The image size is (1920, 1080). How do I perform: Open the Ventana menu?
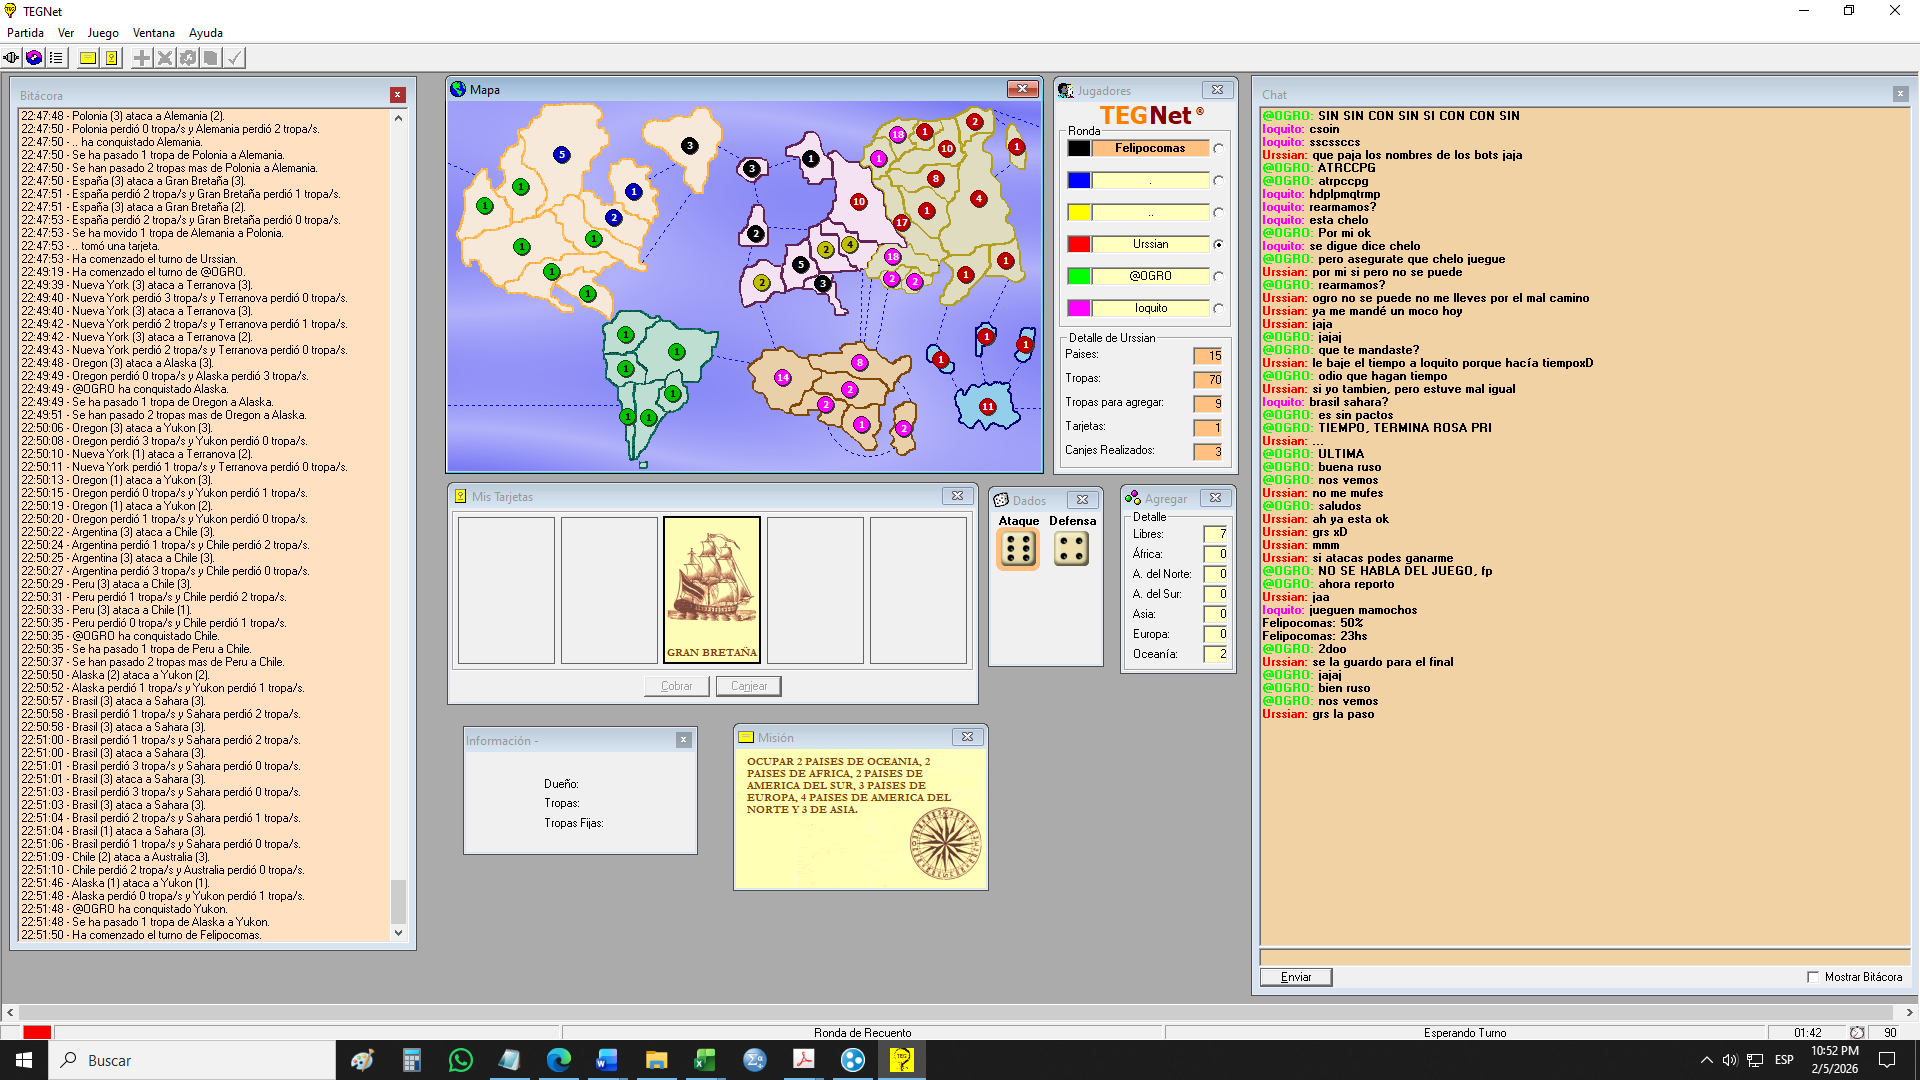tap(153, 33)
